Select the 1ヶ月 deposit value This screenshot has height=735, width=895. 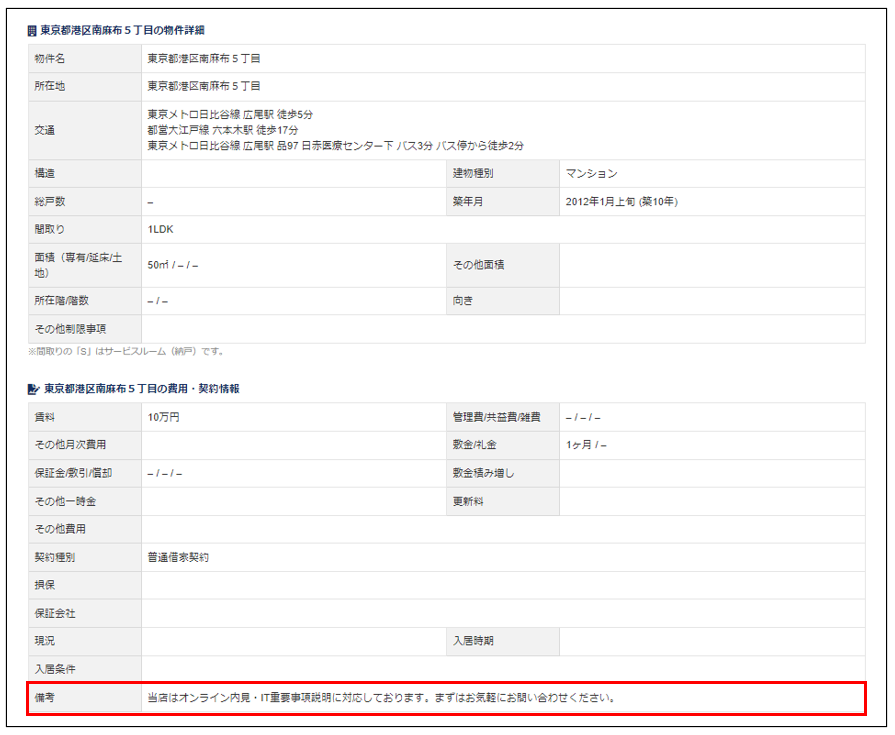pos(586,445)
